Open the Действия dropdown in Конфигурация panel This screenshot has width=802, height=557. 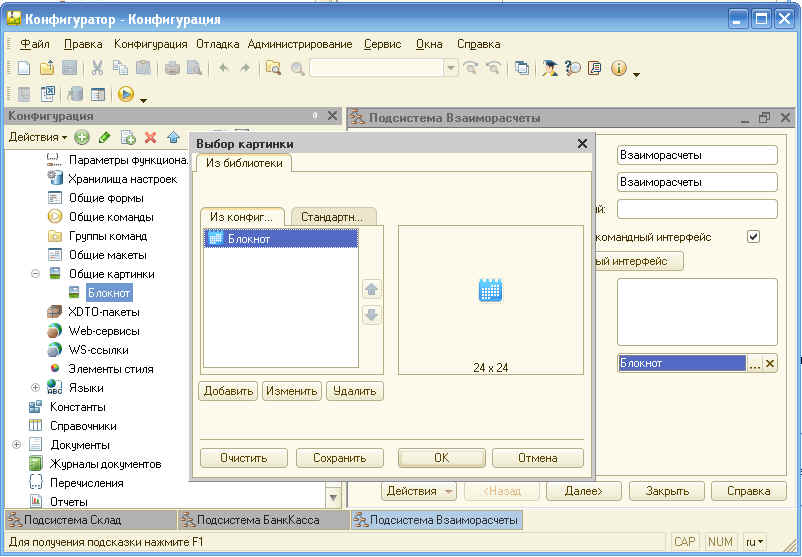pos(38,137)
